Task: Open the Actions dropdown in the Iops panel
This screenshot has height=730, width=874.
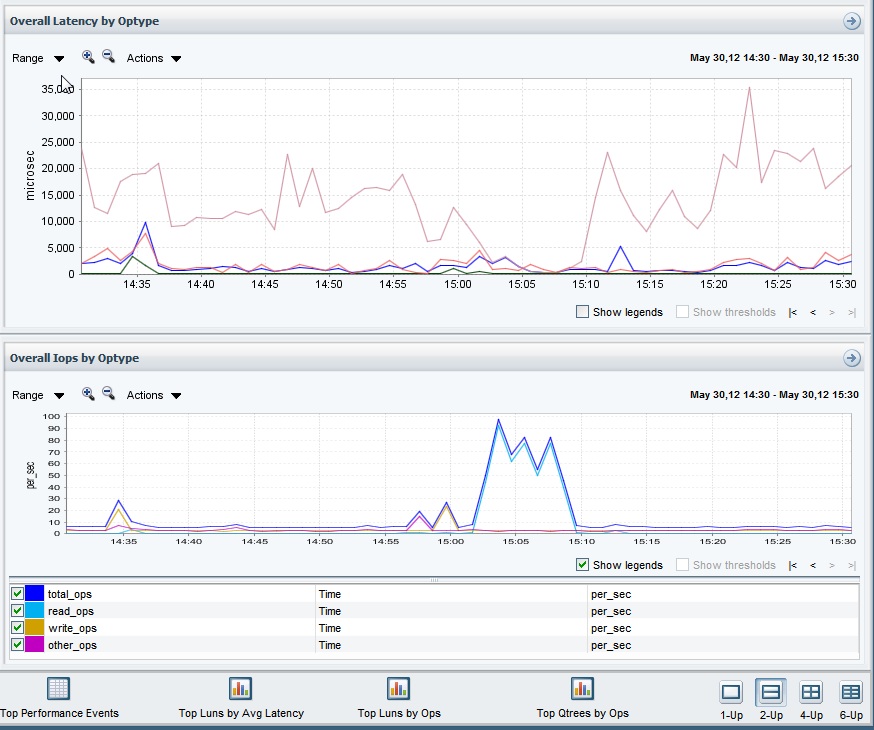Action: point(154,395)
